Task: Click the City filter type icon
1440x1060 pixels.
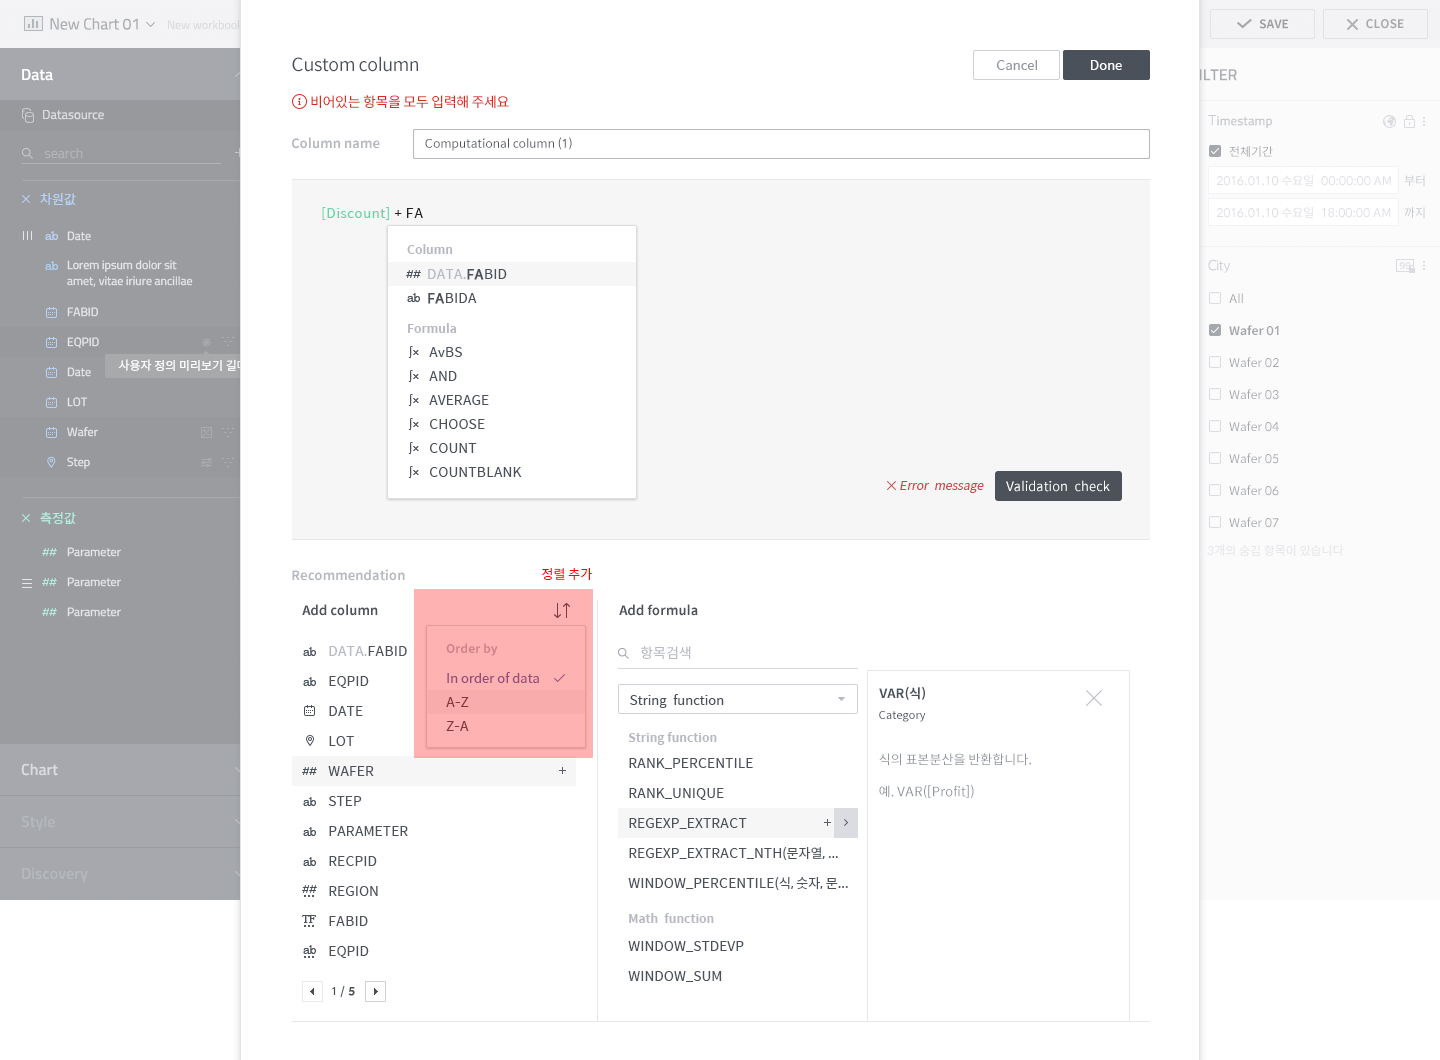Action: [x=1405, y=266]
